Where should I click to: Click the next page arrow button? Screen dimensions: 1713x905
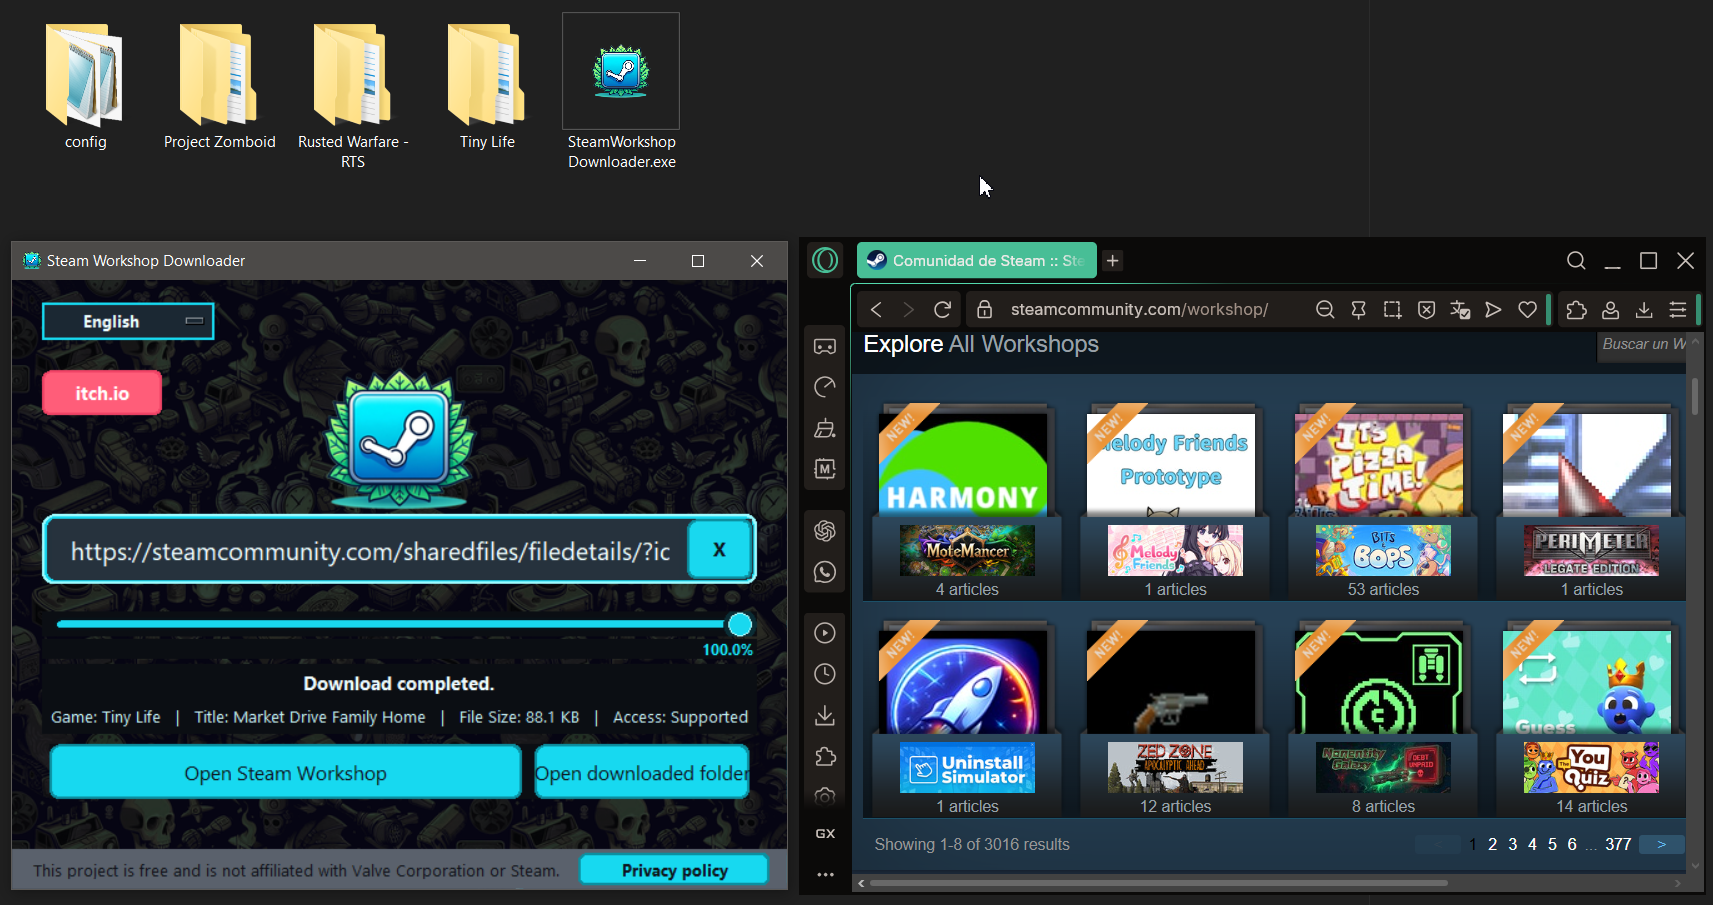click(1662, 845)
